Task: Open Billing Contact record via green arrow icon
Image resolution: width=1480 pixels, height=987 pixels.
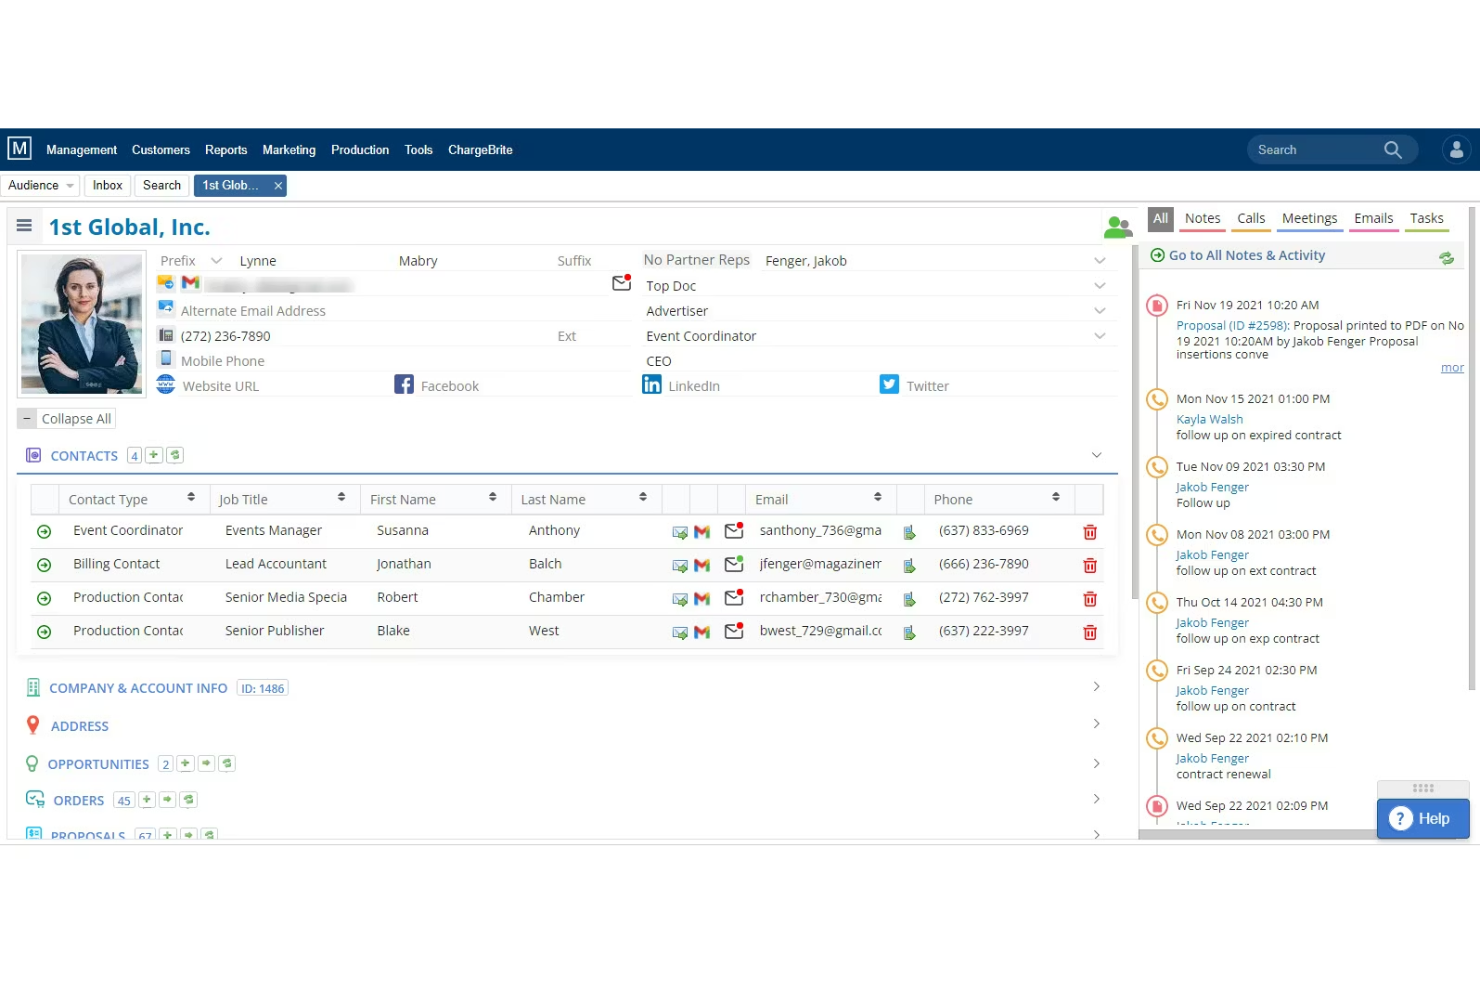Action: tap(44, 564)
